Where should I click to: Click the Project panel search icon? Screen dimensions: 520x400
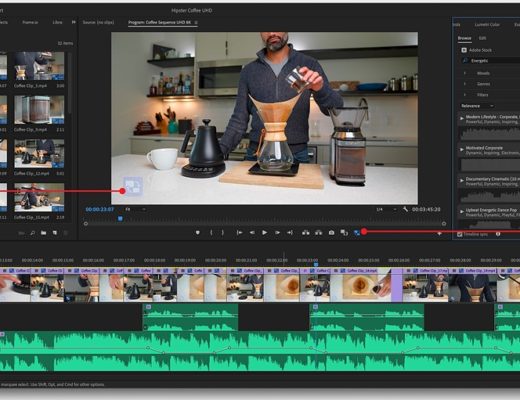32,233
